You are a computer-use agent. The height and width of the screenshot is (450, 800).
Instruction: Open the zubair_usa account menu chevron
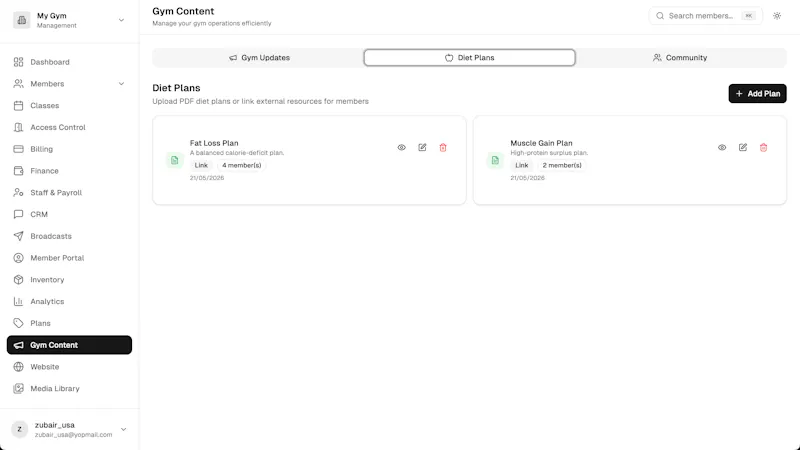pos(123,430)
